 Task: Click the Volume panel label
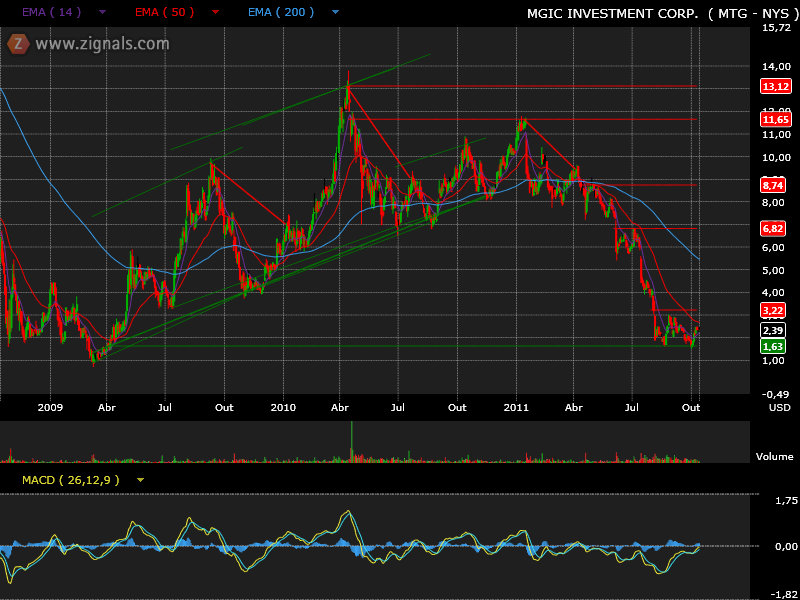tap(774, 457)
